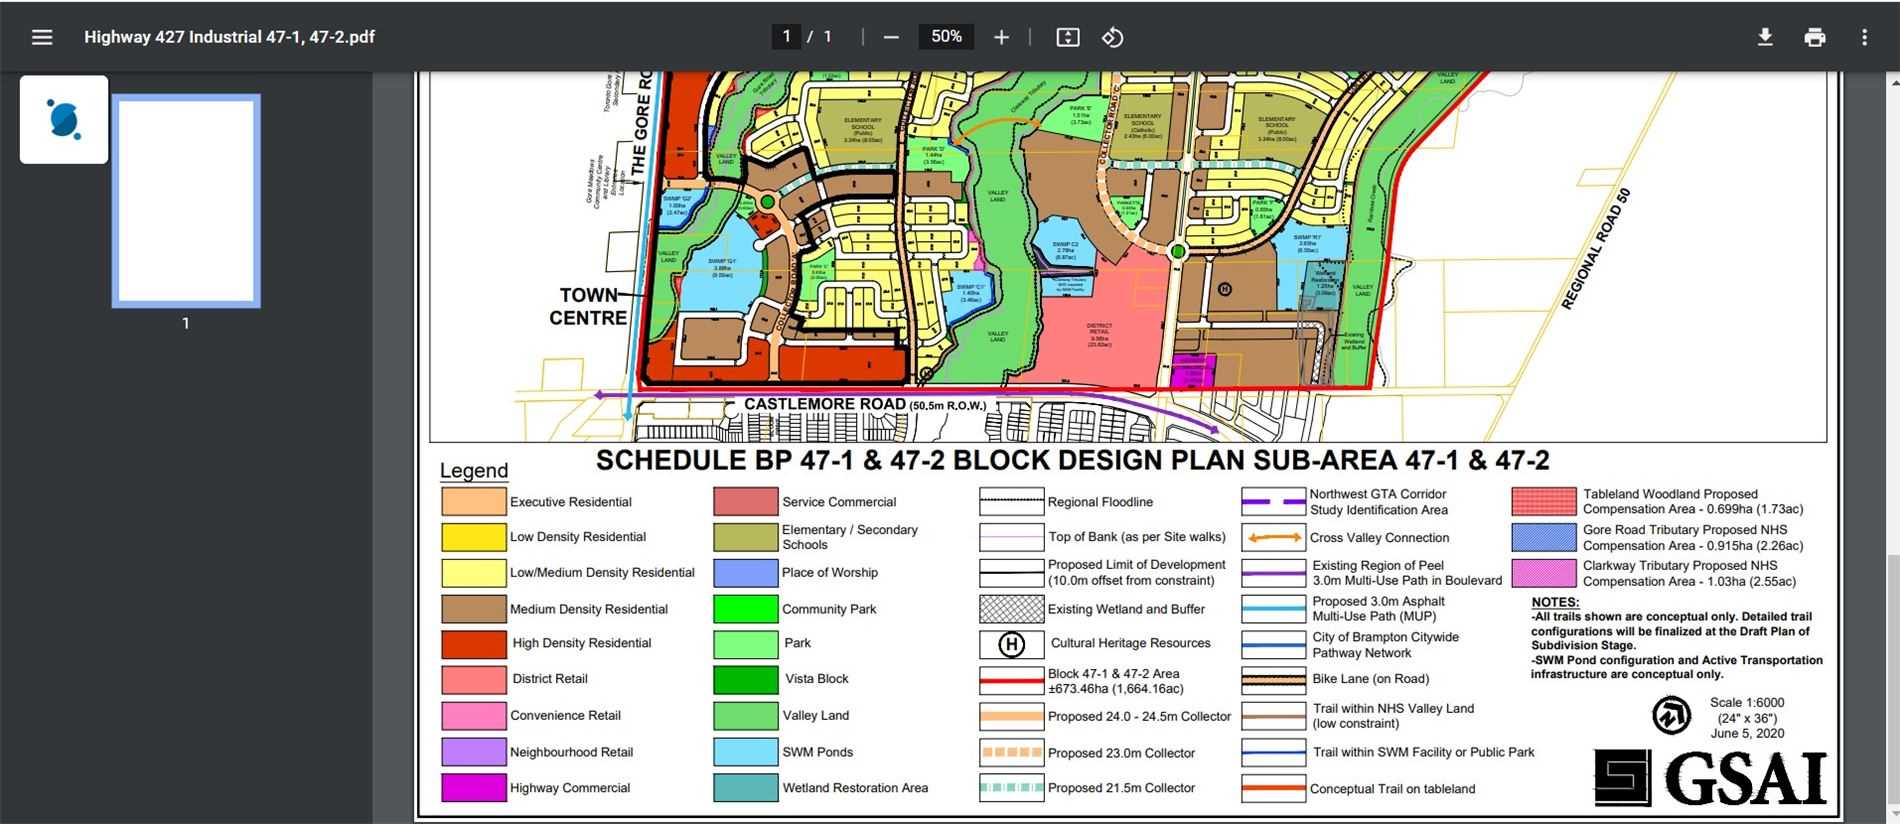Click the Castlemore Road label on map
Viewport: 1900px width, 824px height.
(x=825, y=404)
